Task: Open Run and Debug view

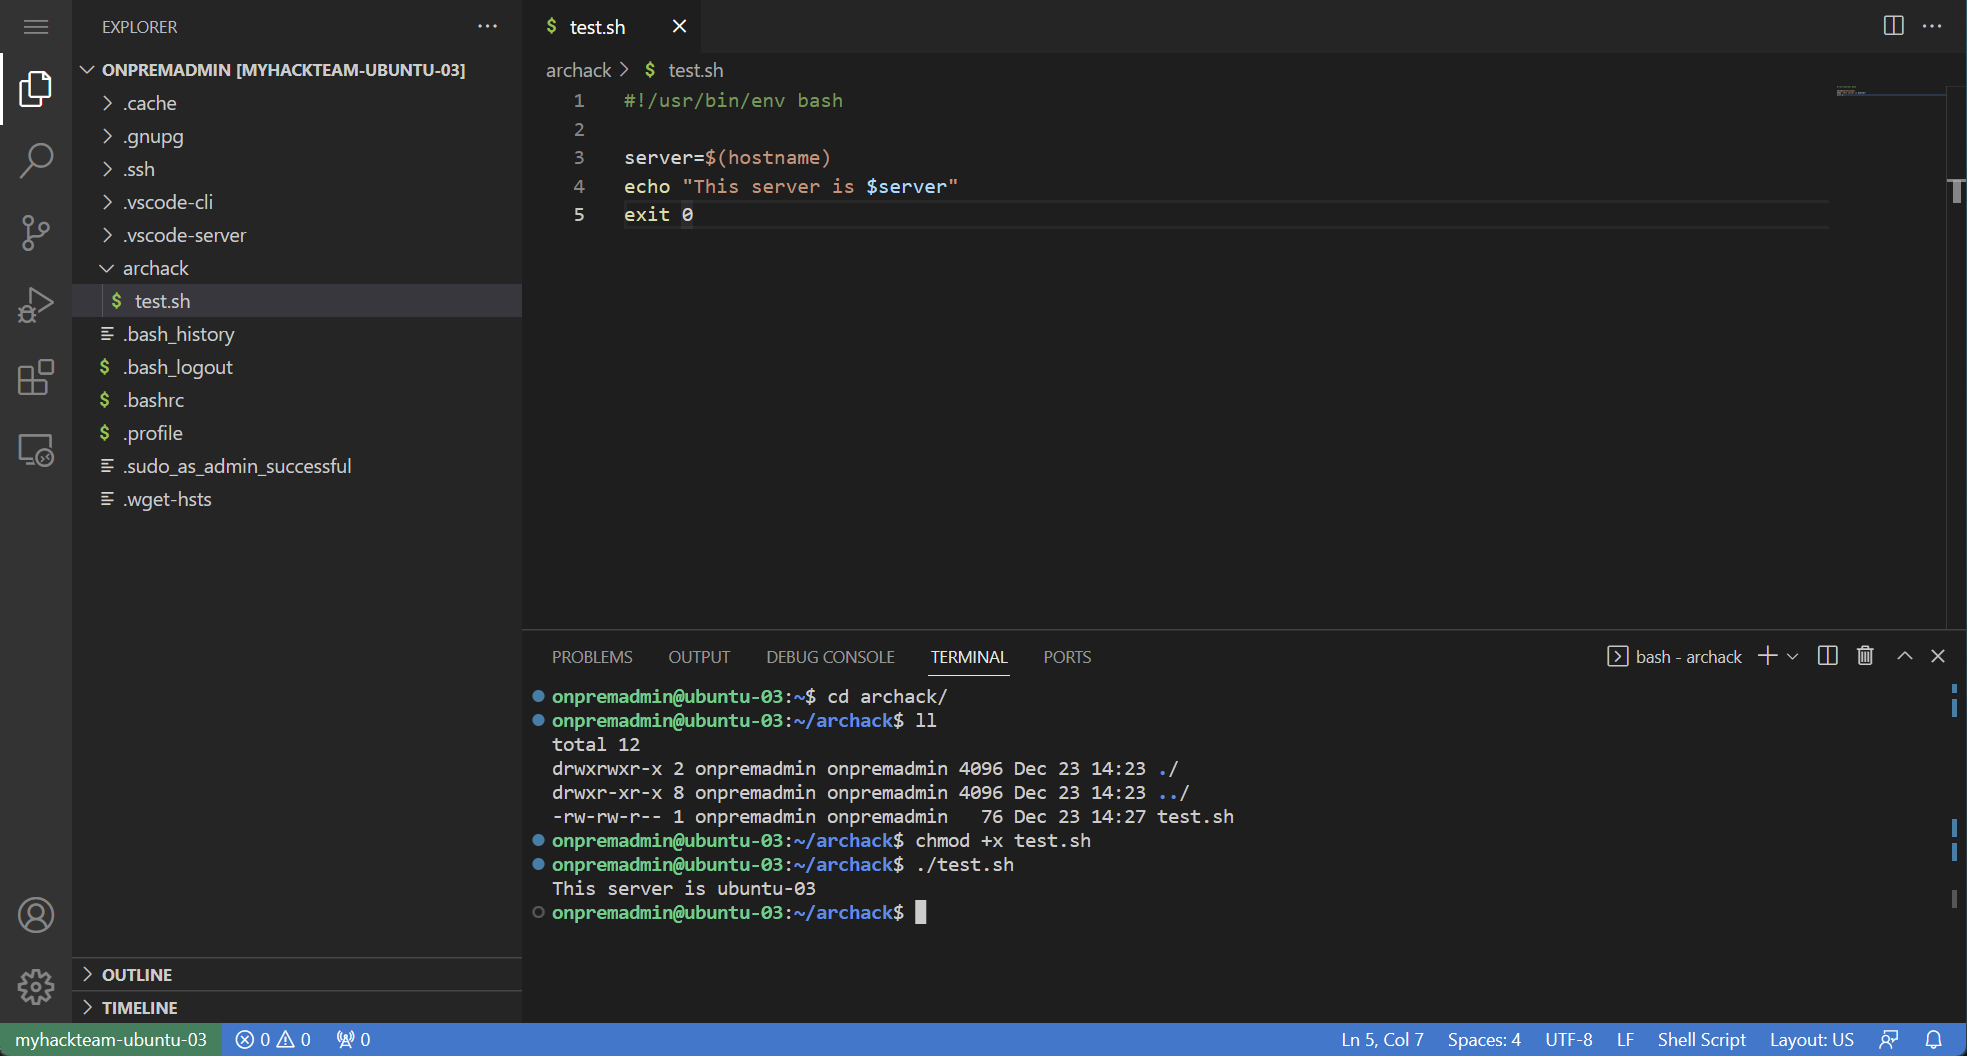Action: (x=36, y=305)
